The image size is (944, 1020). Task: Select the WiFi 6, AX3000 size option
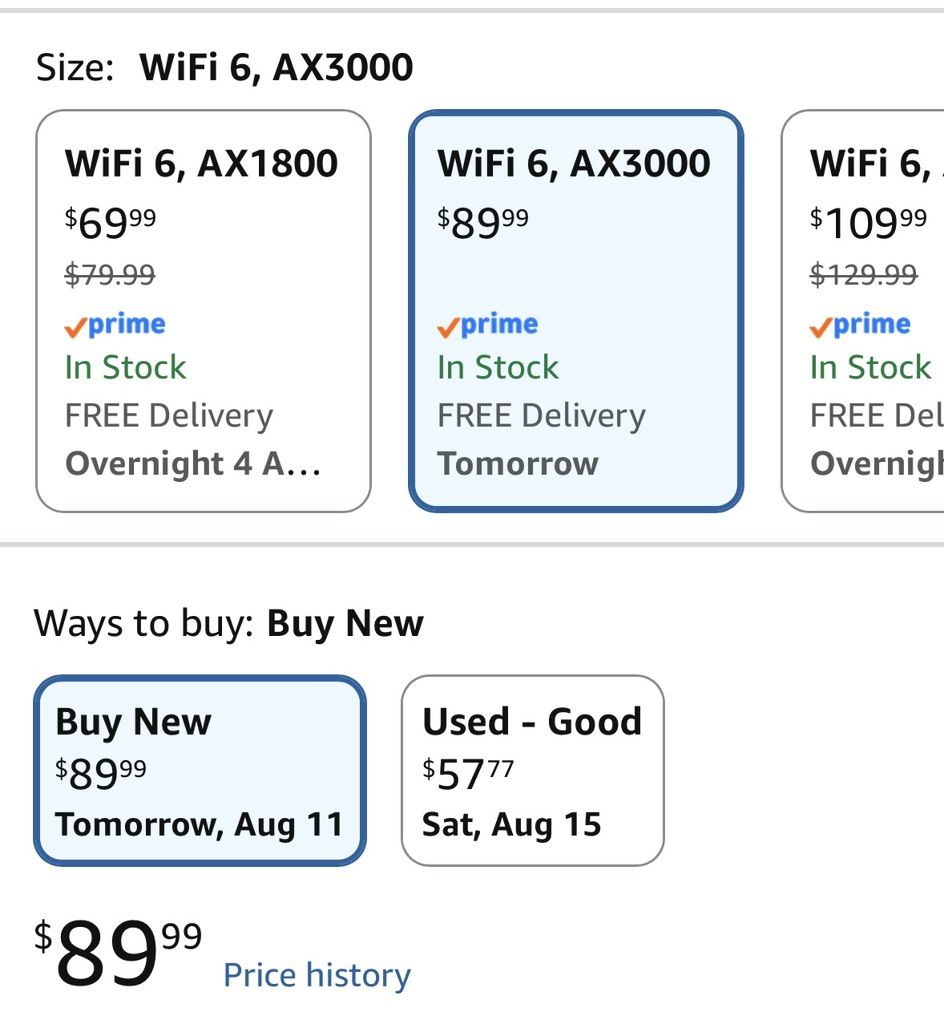576,311
